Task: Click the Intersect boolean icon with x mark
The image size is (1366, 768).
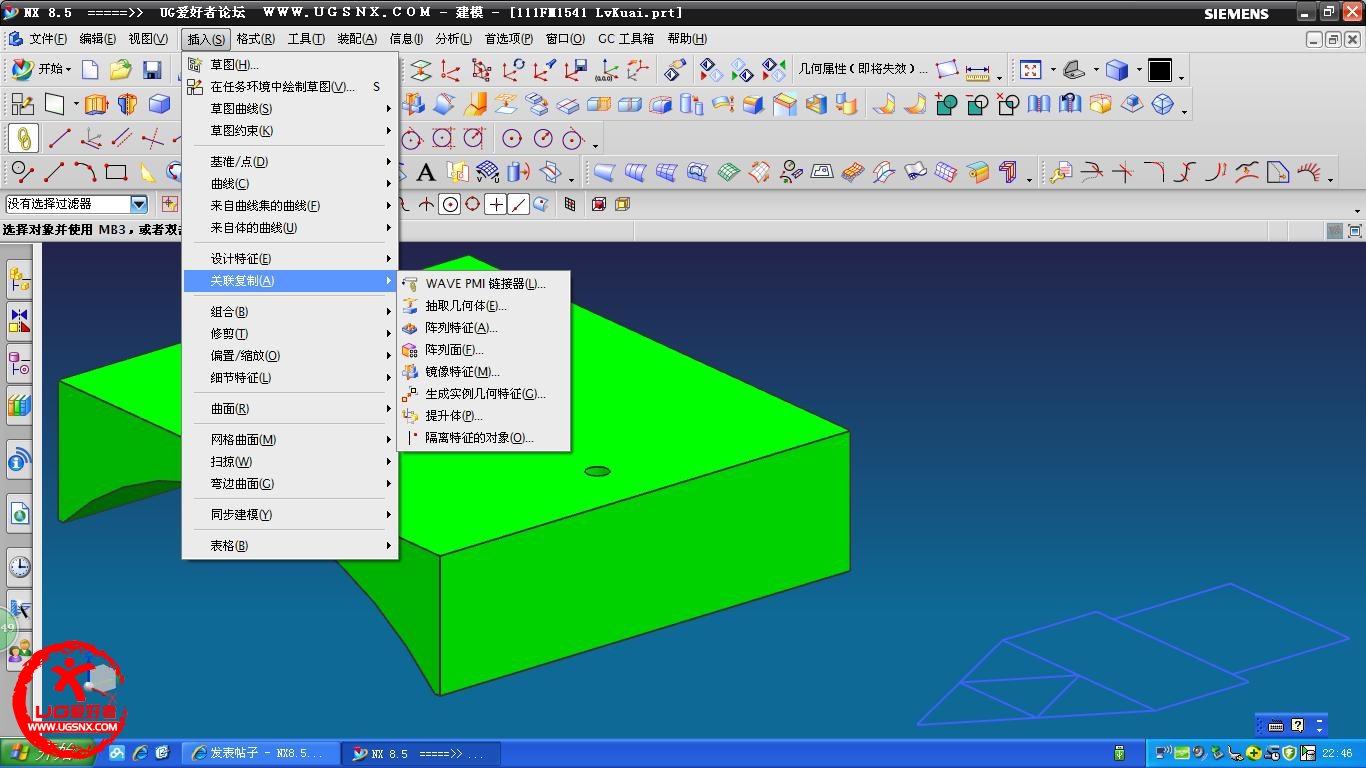Action: [1008, 104]
